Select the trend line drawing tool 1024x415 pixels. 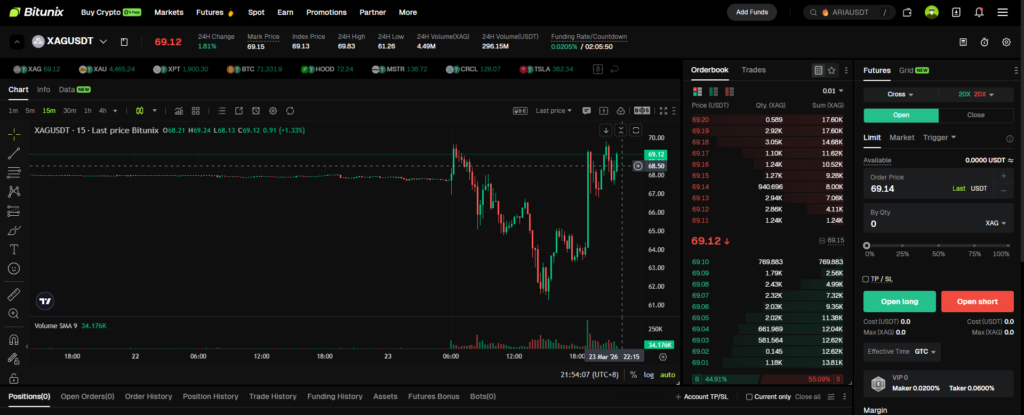click(14, 154)
